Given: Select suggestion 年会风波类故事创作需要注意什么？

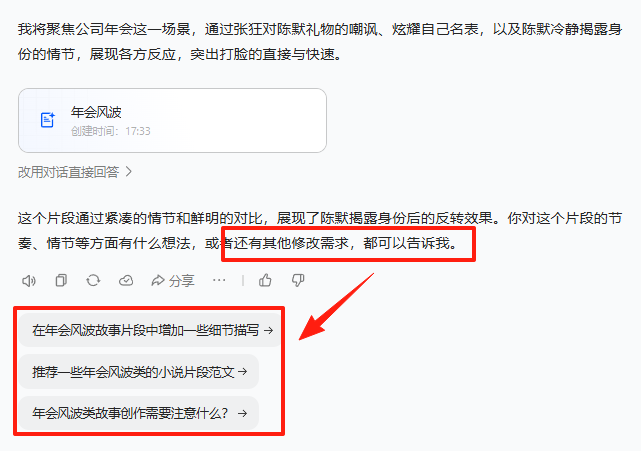Looking at the screenshot, I should click(139, 413).
